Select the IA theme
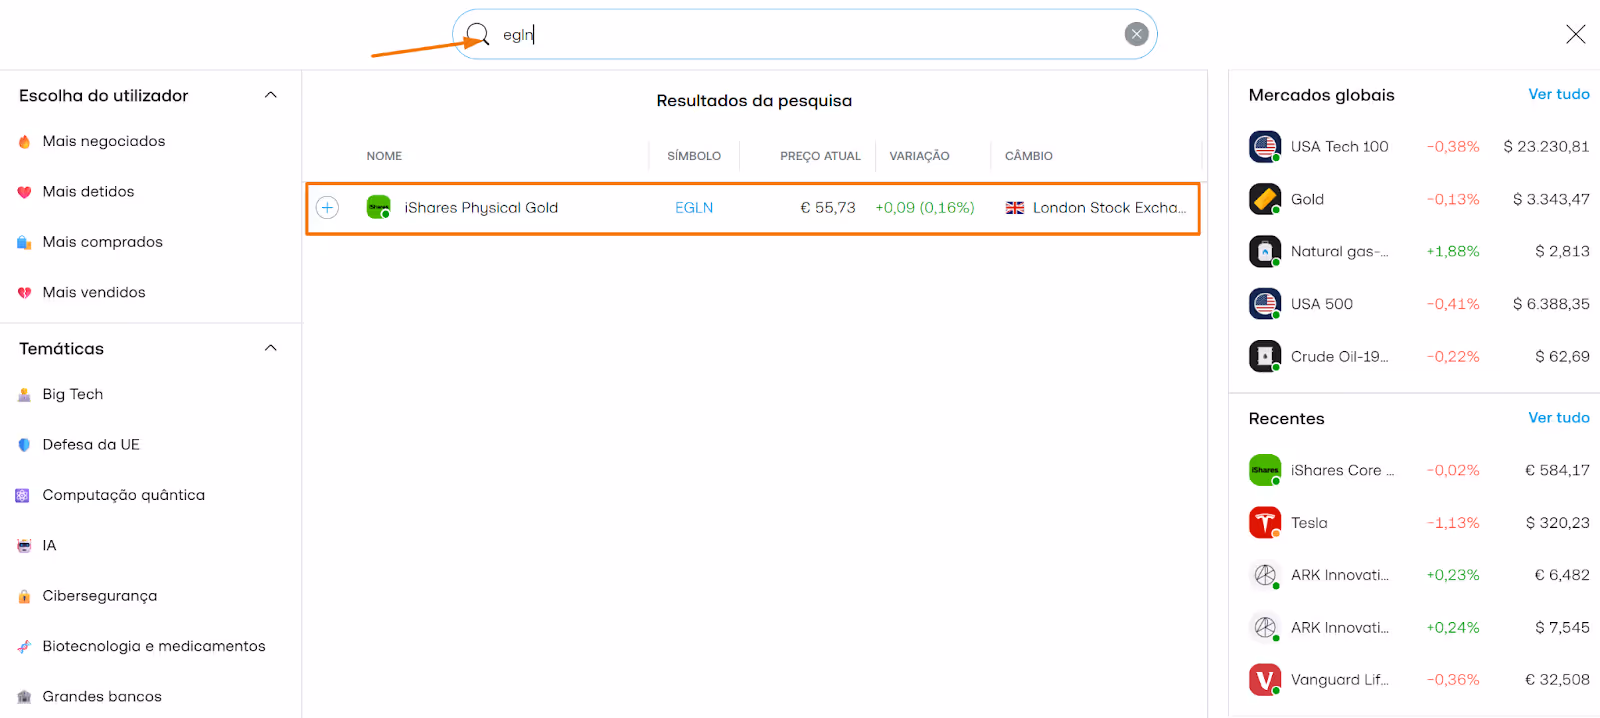Screen dimensions: 1600x718 (x=49, y=545)
